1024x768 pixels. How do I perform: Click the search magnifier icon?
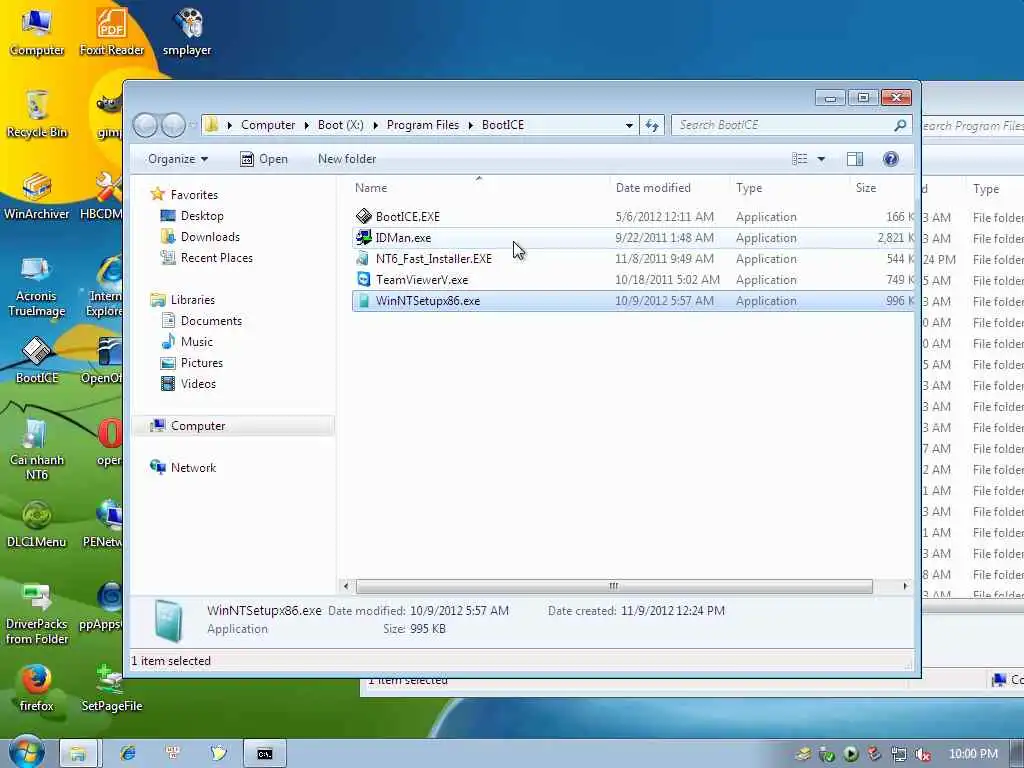[x=900, y=125]
